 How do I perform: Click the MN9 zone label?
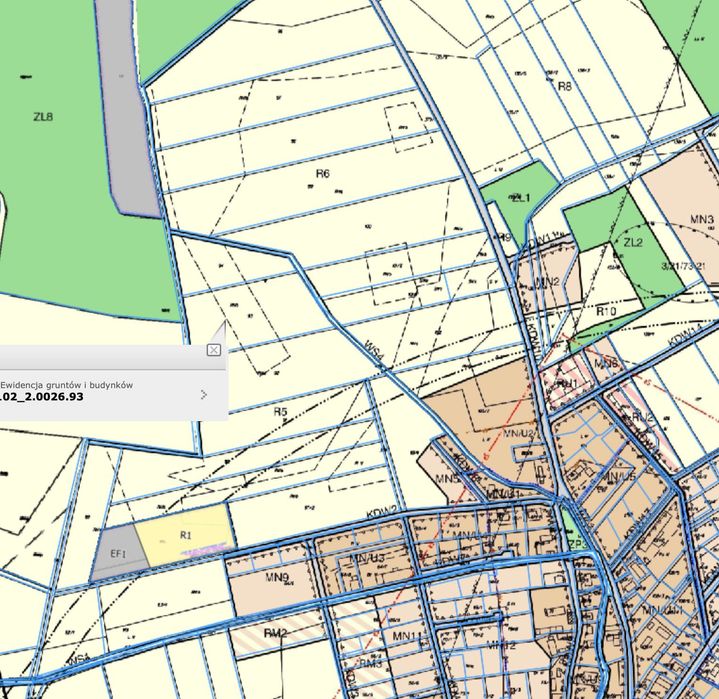[277, 577]
